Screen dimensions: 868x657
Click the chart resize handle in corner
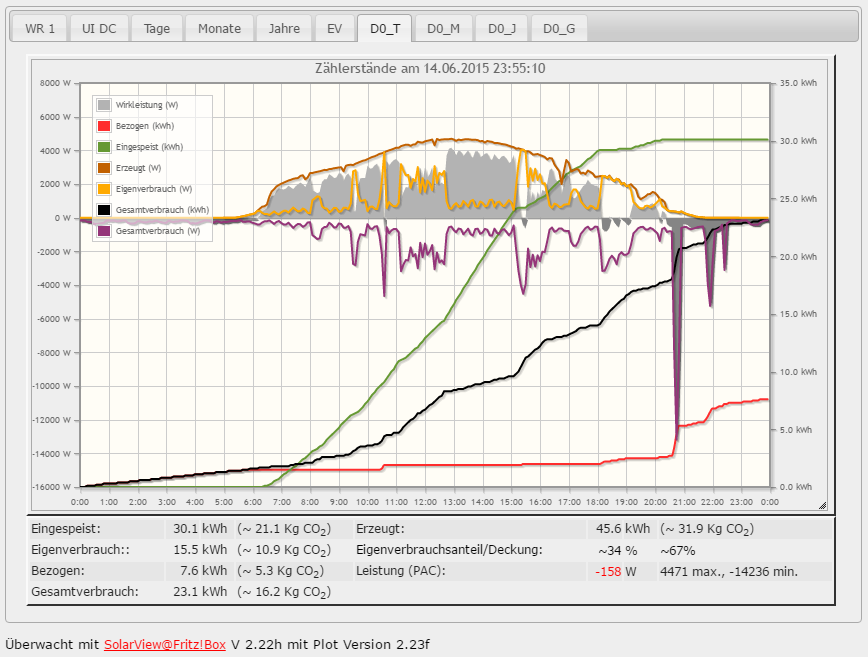(x=822, y=505)
